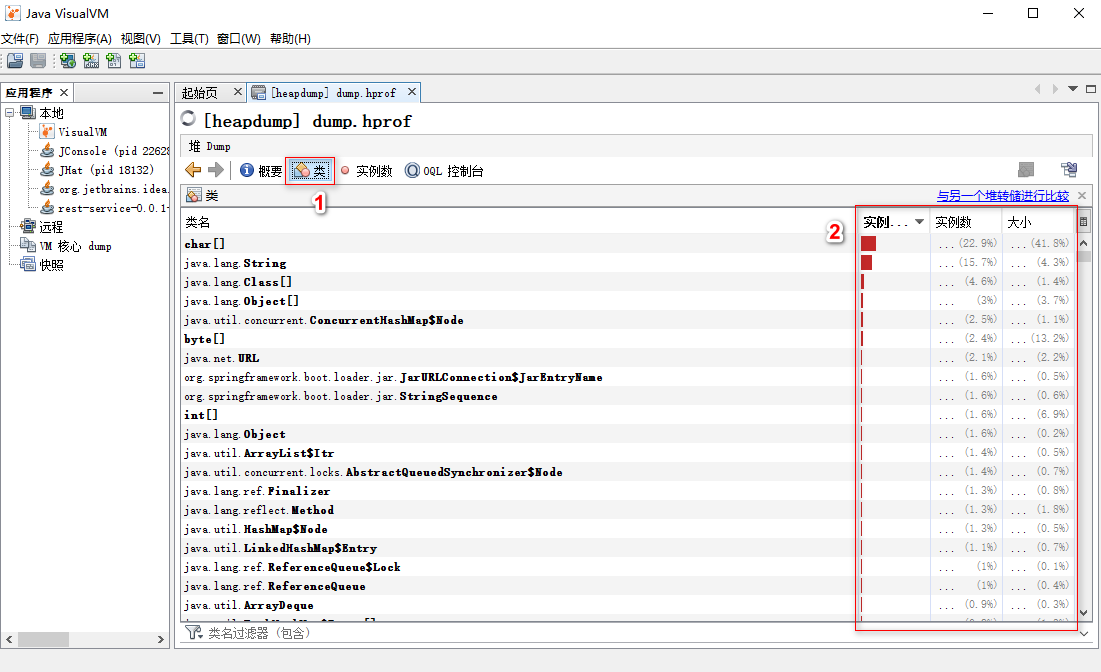1101x672 pixels.
Task: Sort the table by the 类名 column header
Action: (518, 222)
